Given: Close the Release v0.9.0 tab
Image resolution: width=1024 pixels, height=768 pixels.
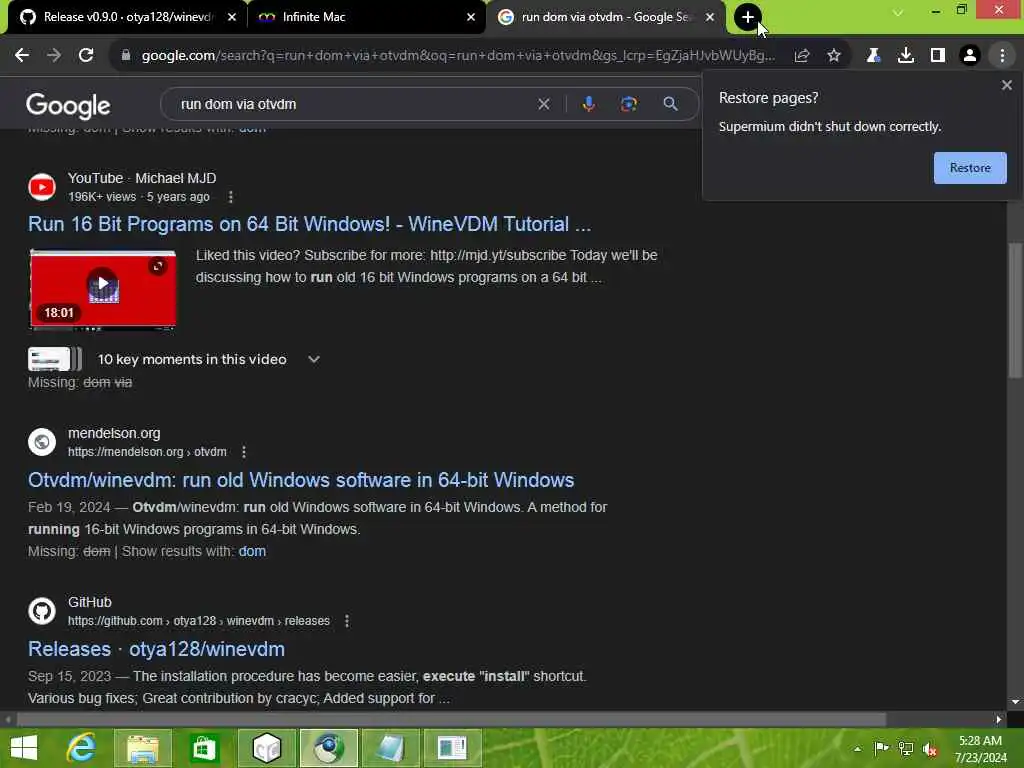Looking at the screenshot, I should 232,17.
